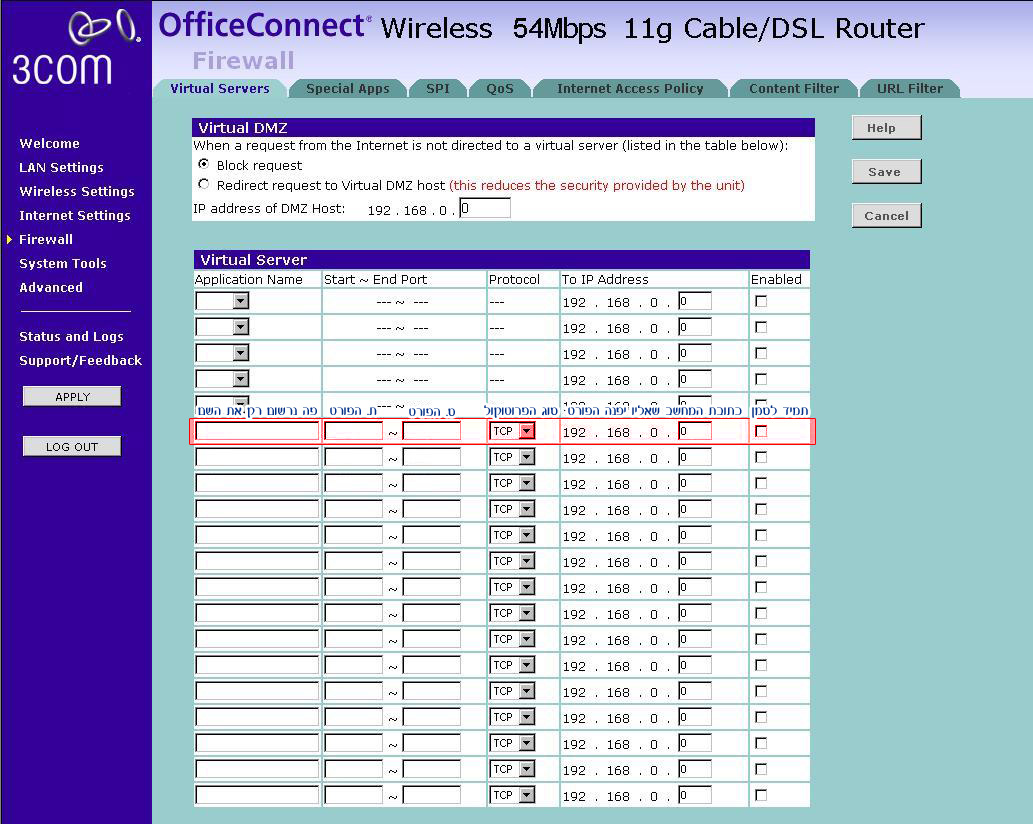Go to Status and Logs

tap(71, 336)
